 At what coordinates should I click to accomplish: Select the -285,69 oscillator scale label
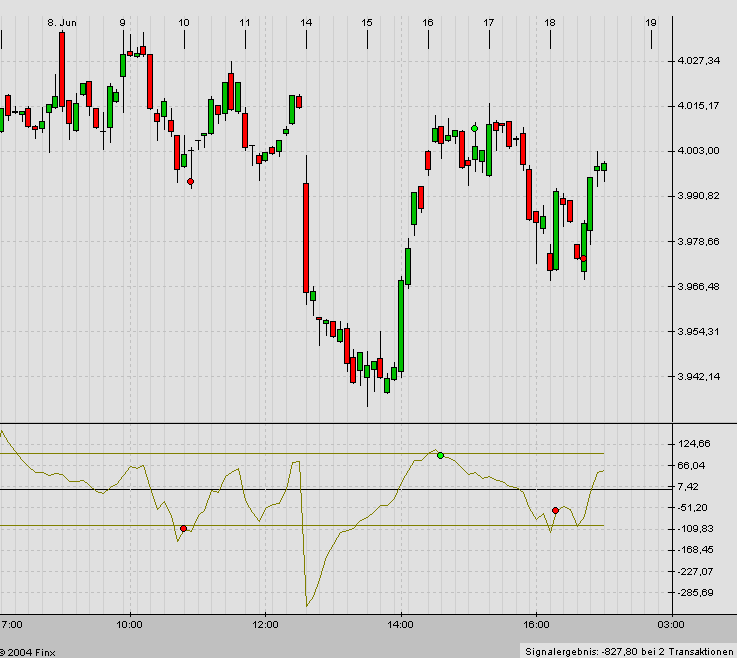(694, 593)
